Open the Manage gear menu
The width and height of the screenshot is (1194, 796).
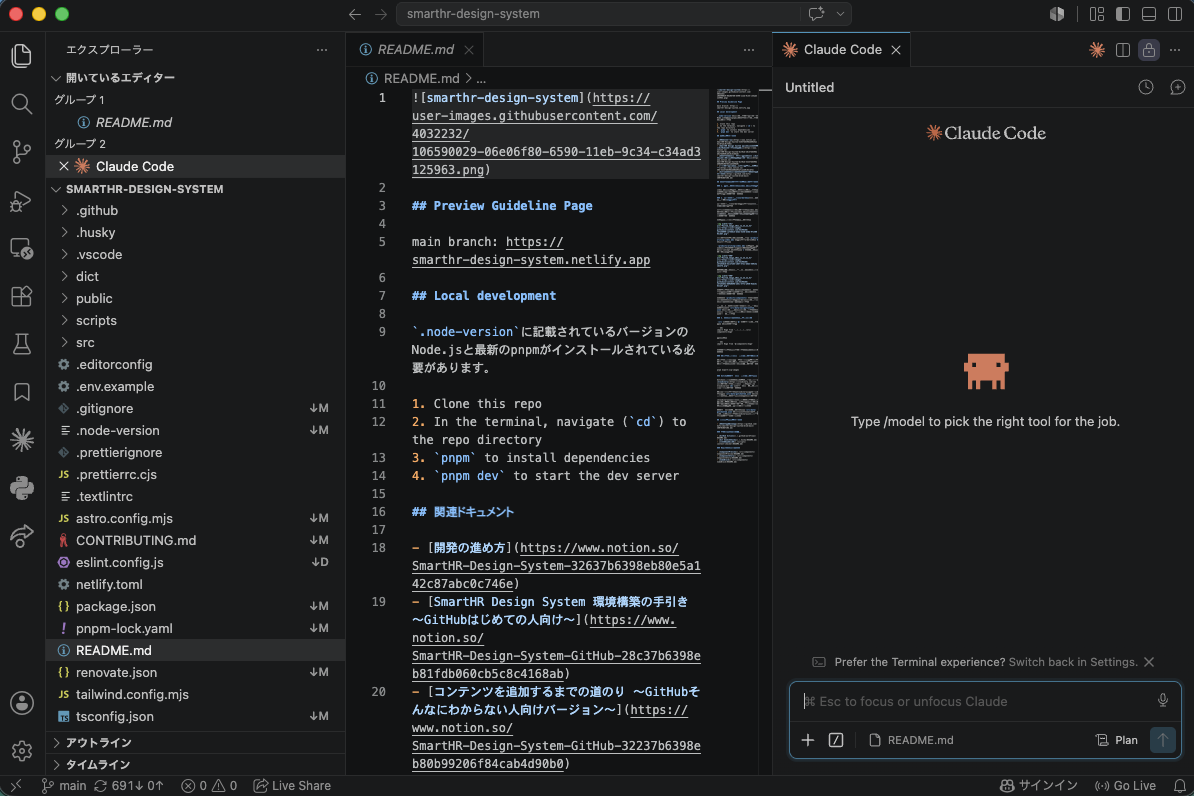coord(21,751)
